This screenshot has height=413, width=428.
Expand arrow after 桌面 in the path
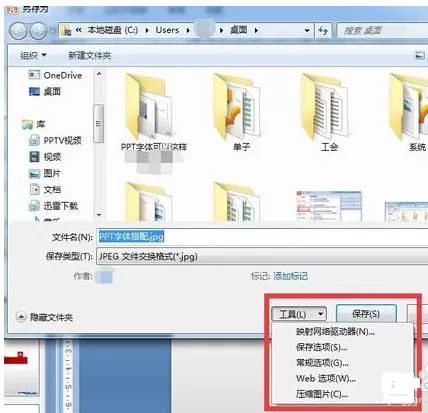256,30
